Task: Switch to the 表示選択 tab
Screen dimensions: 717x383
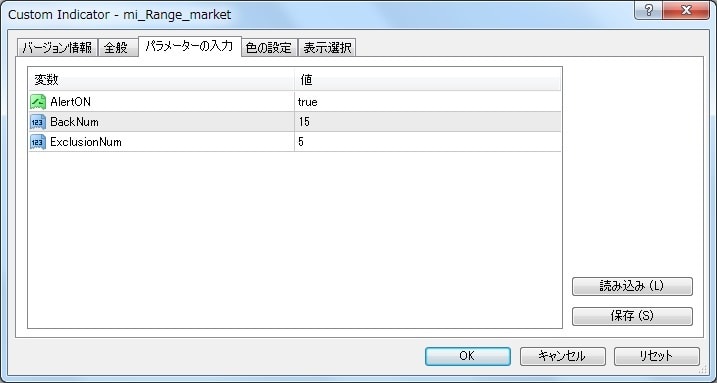Action: click(327, 48)
